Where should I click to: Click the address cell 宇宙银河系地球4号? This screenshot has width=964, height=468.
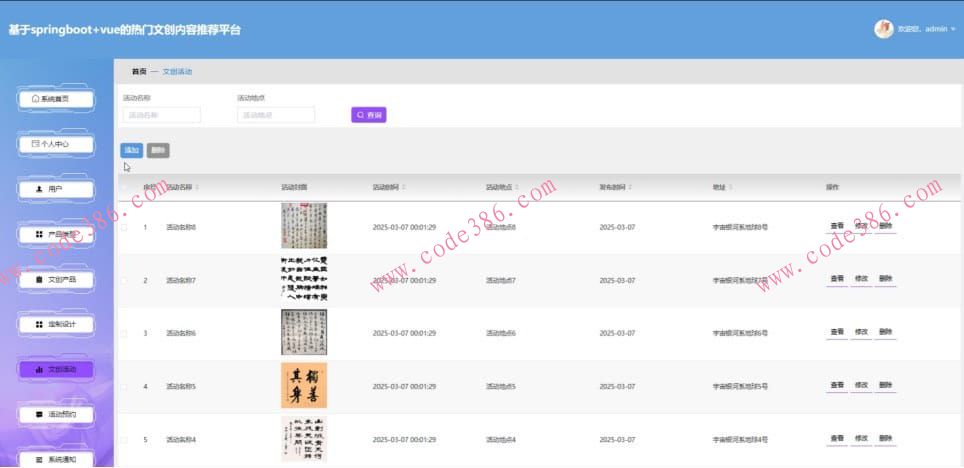(740, 440)
